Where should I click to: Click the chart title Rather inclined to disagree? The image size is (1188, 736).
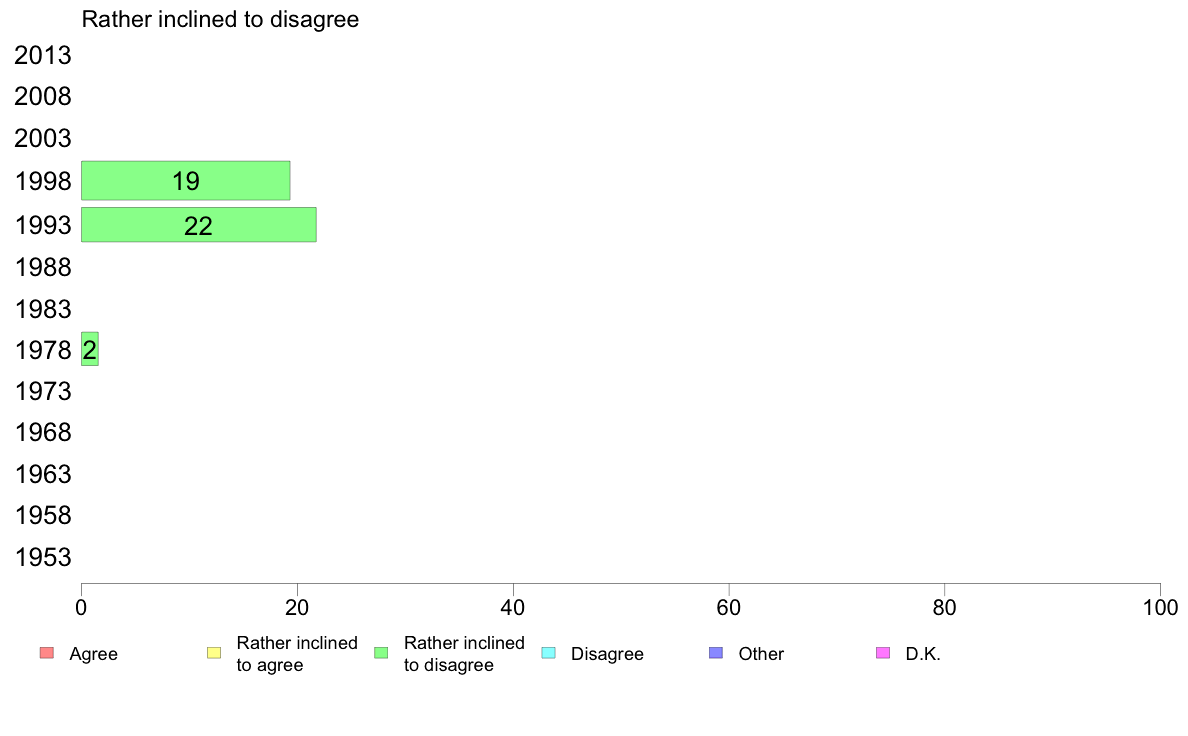click(x=220, y=20)
